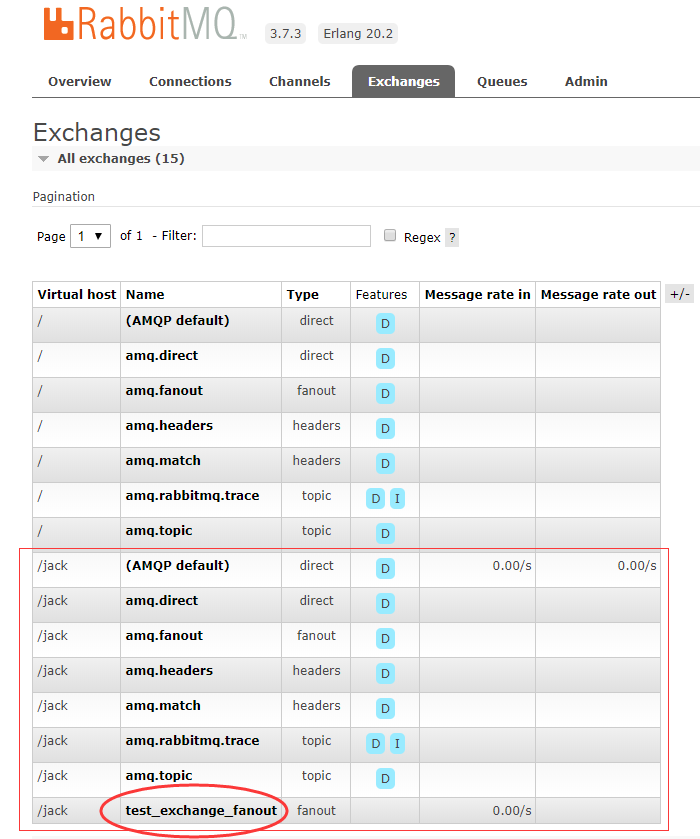Open amq.headers exchange in /jack vhost
Viewport: 700px width, 839px height.
pos(169,670)
